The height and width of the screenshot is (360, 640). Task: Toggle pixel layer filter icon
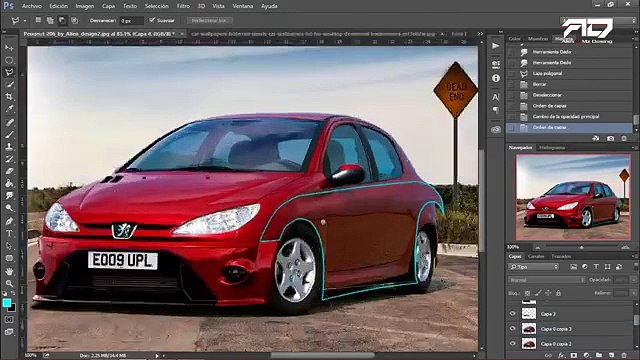(x=573, y=267)
